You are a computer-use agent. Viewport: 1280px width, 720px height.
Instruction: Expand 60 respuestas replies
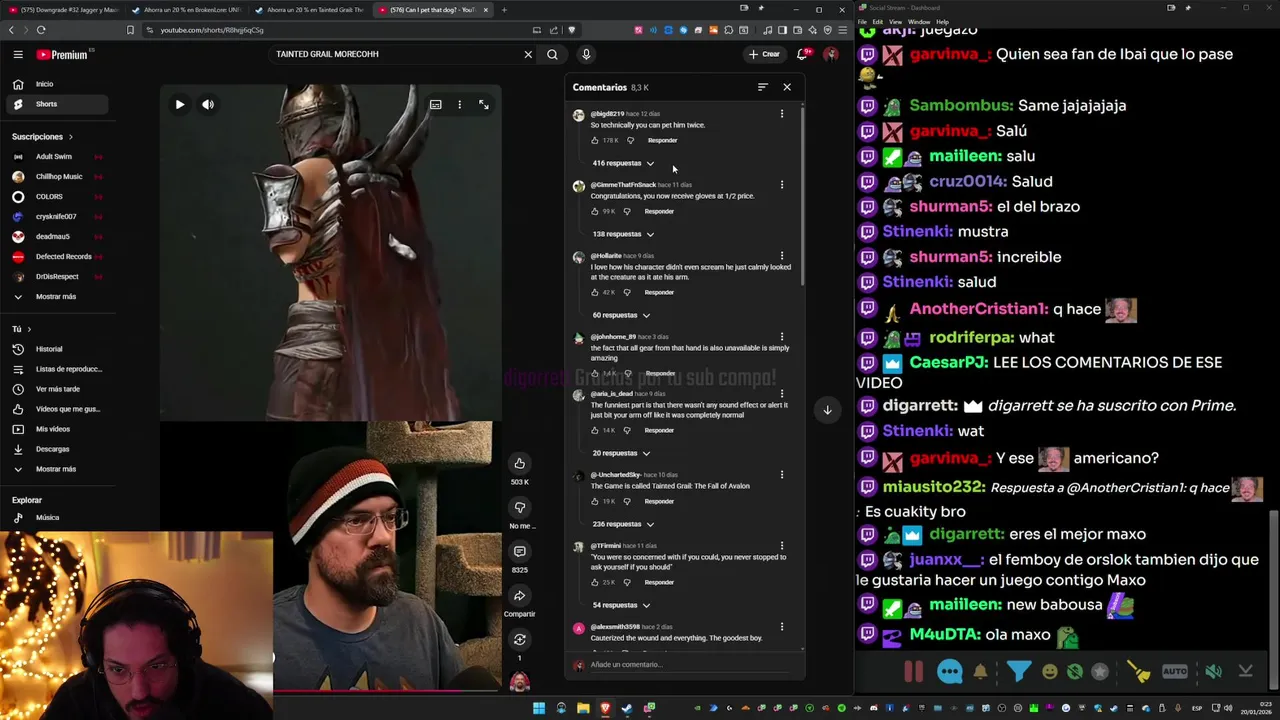(x=621, y=315)
